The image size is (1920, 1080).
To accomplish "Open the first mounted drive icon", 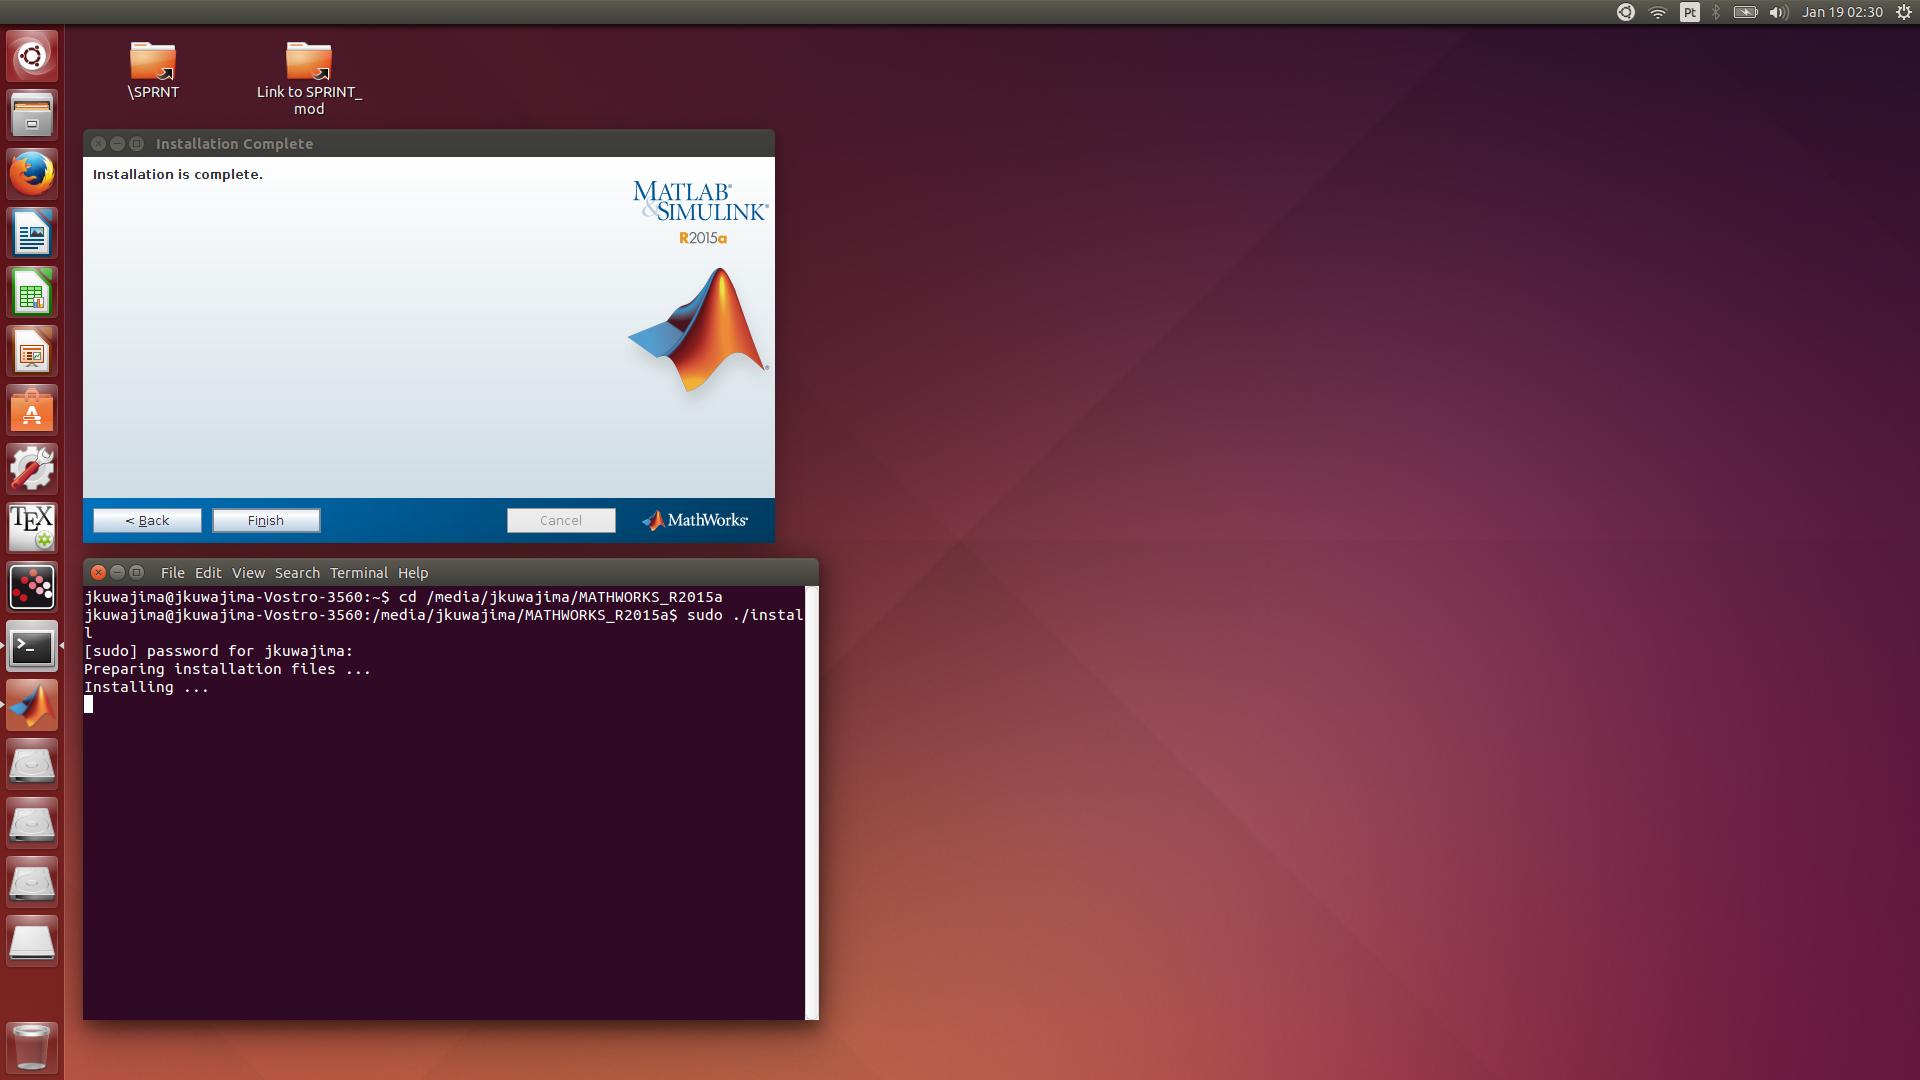I will point(32,764).
